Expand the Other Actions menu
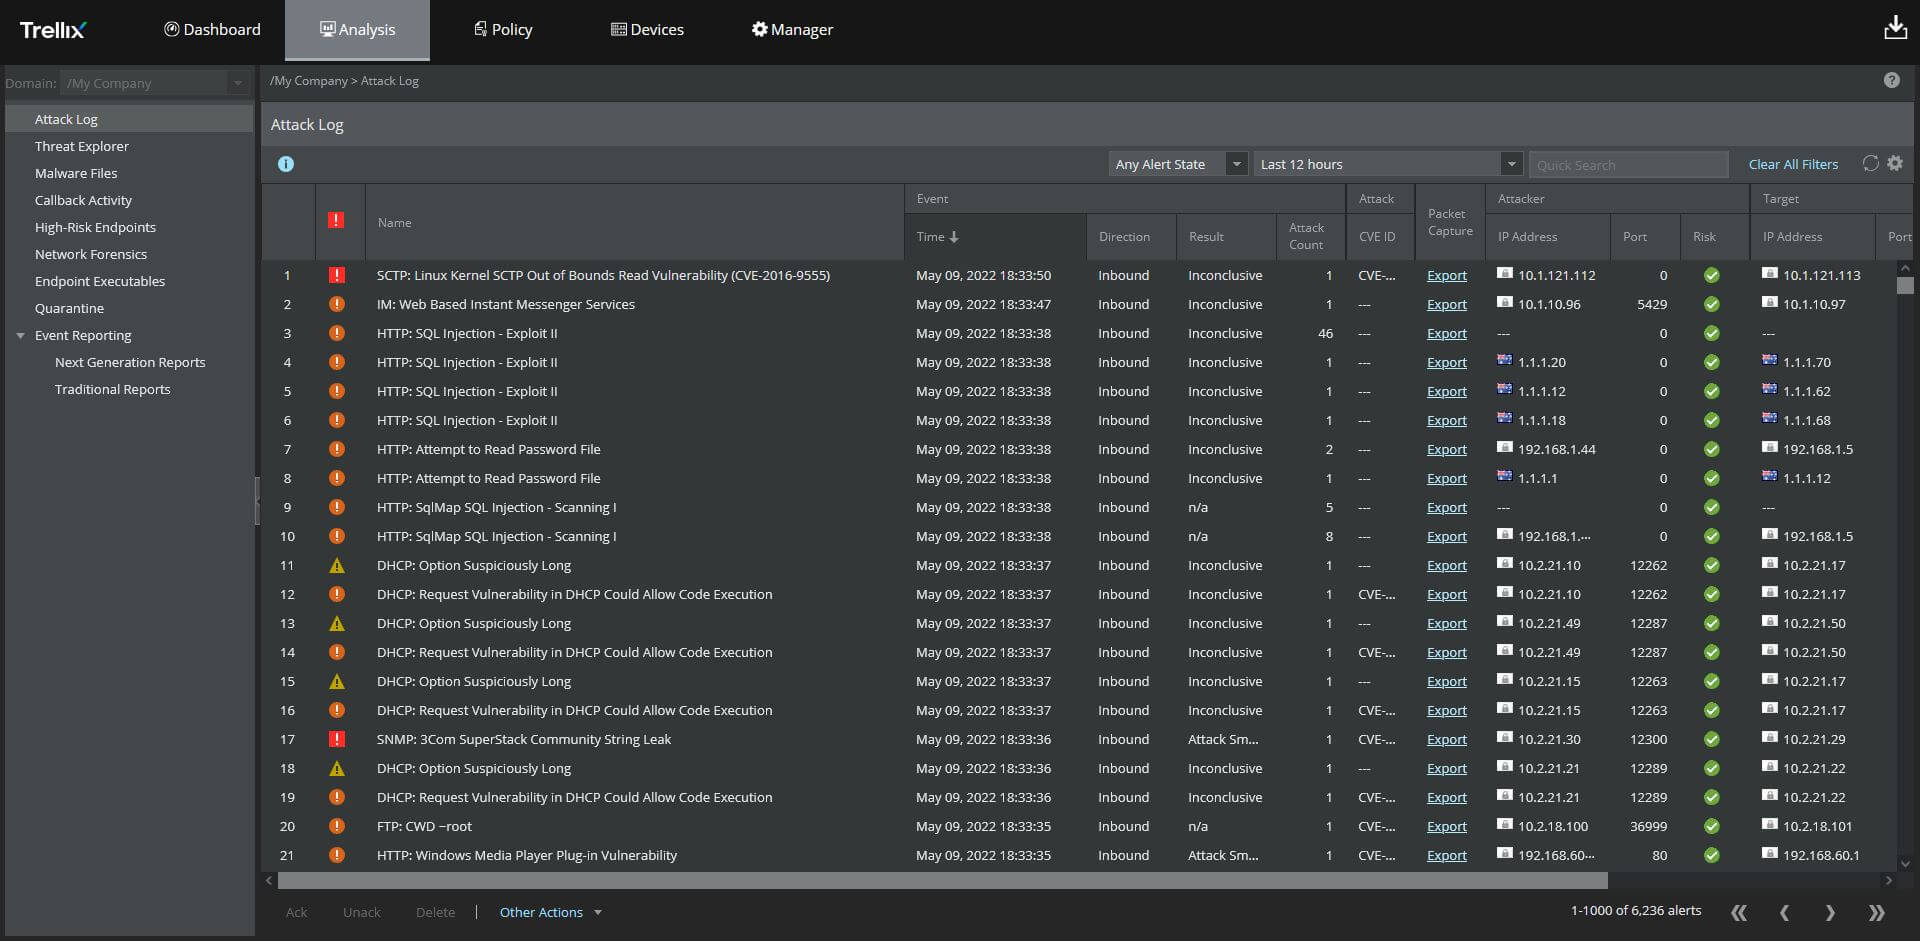 551,912
